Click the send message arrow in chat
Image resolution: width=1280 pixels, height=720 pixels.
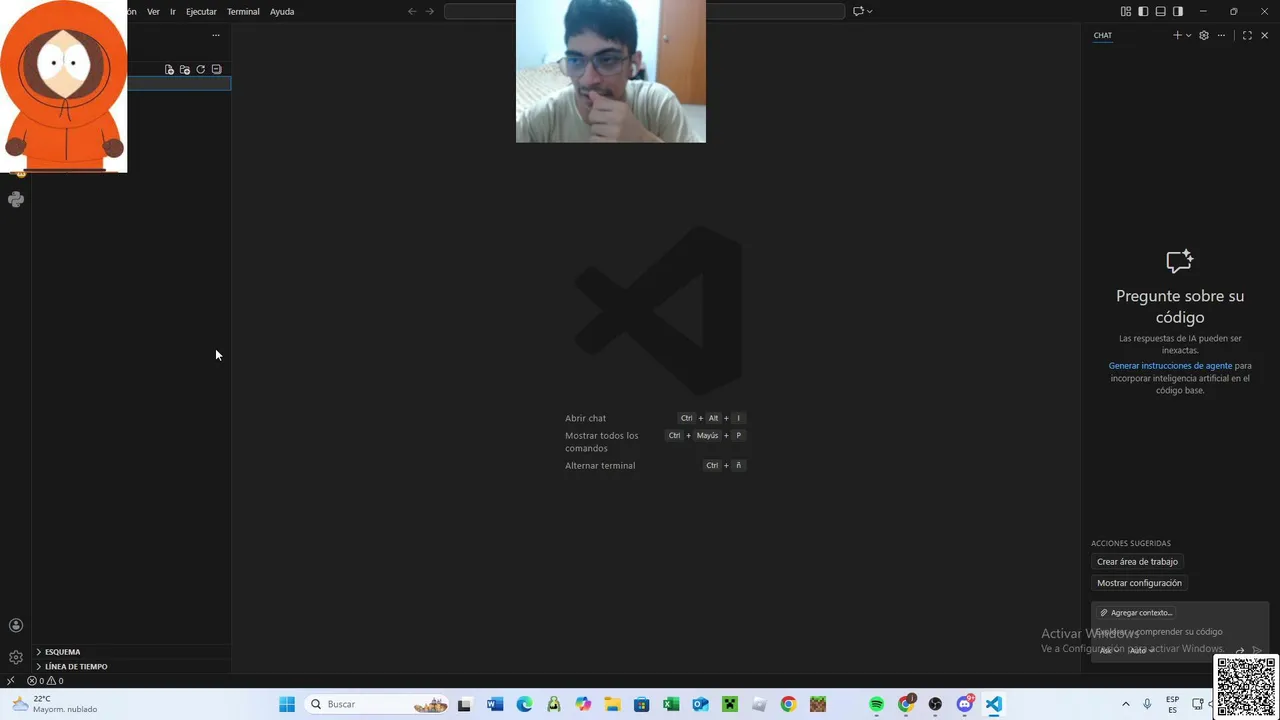(1257, 650)
